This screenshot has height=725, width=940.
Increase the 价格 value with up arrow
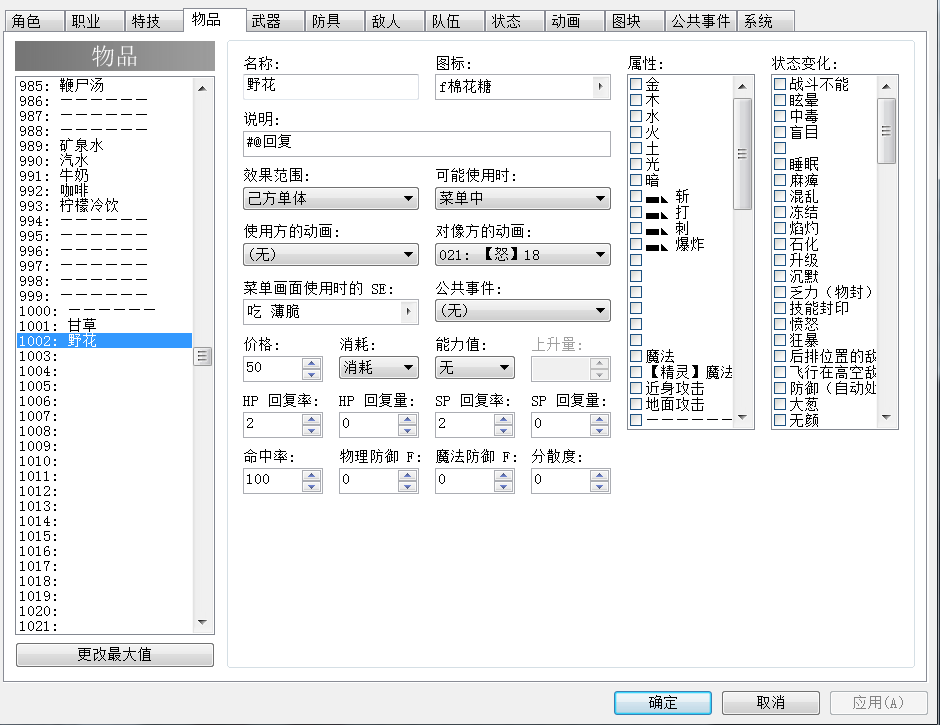click(312, 362)
